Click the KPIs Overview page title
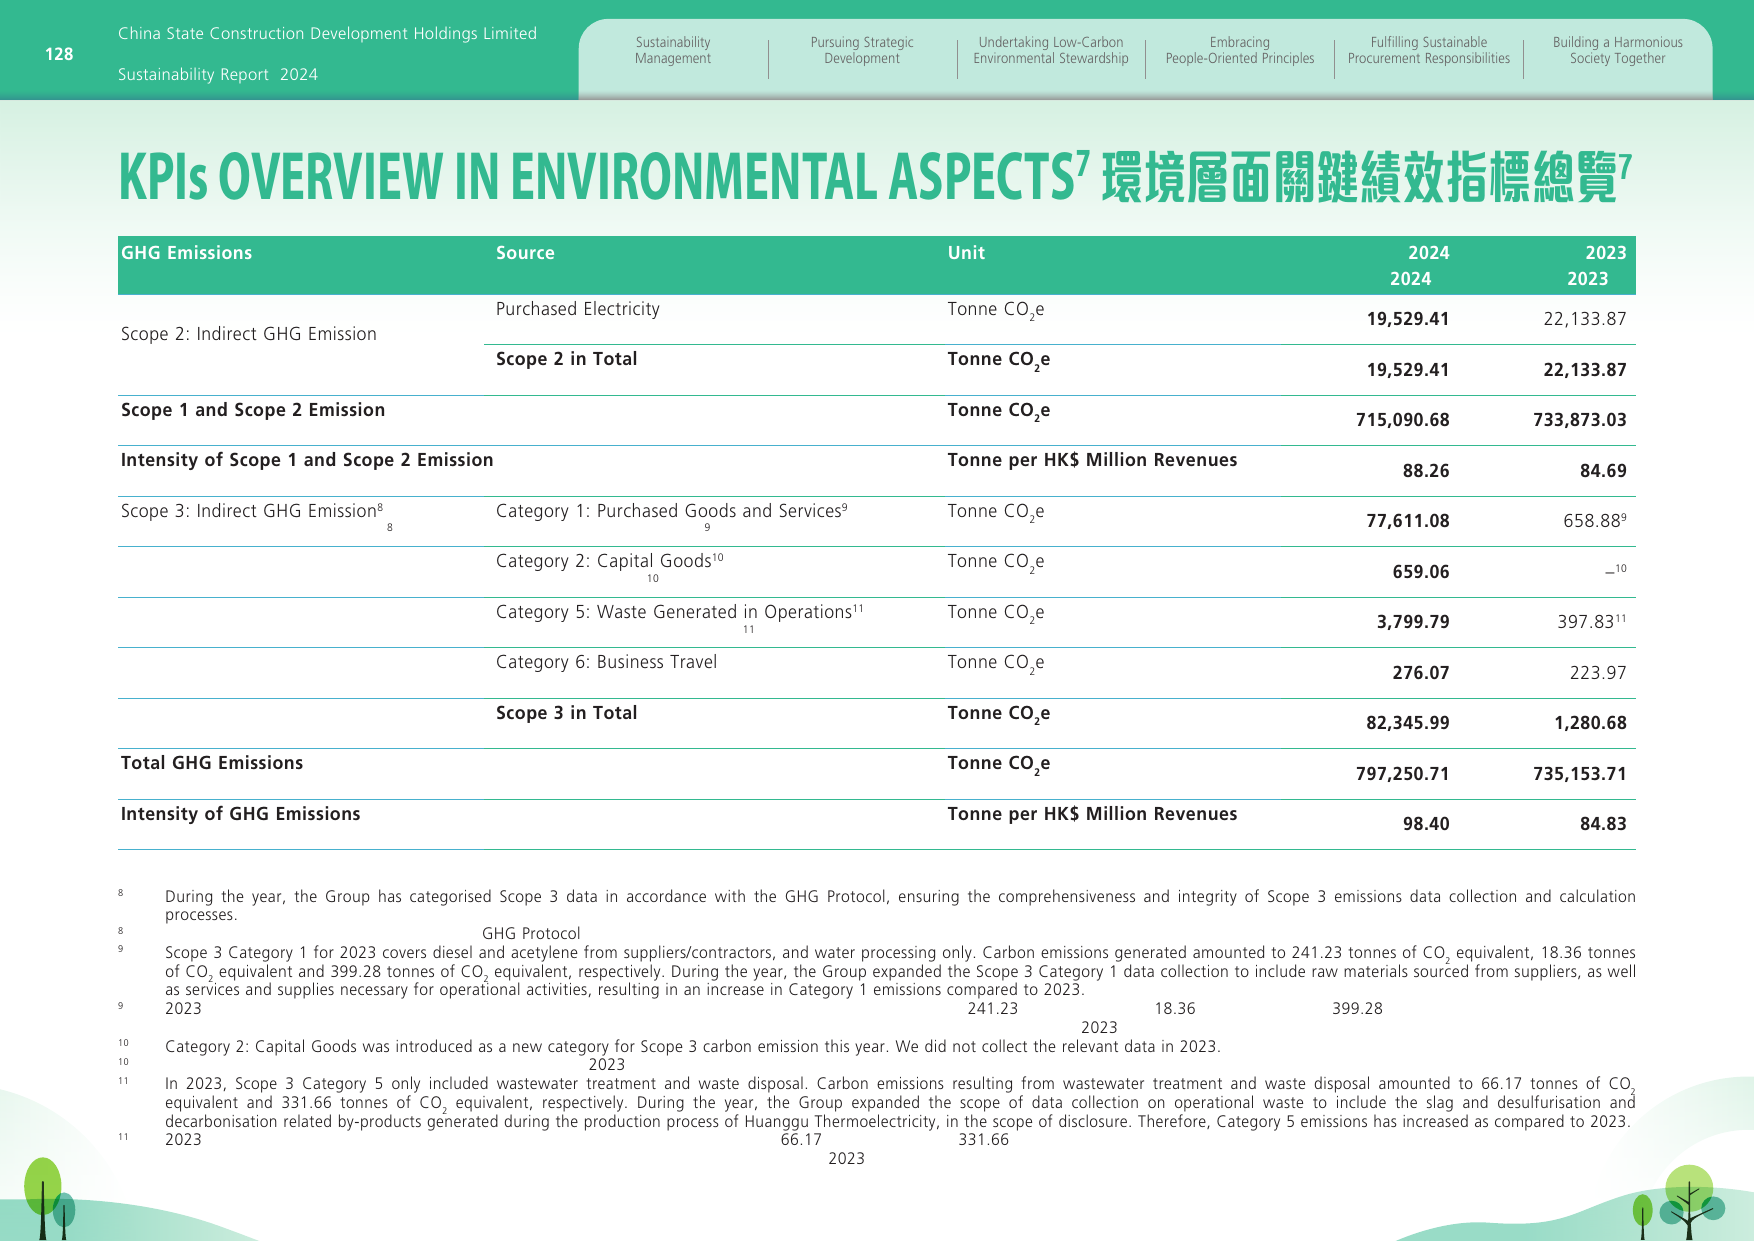The width and height of the screenshot is (1754, 1241). coord(875,177)
